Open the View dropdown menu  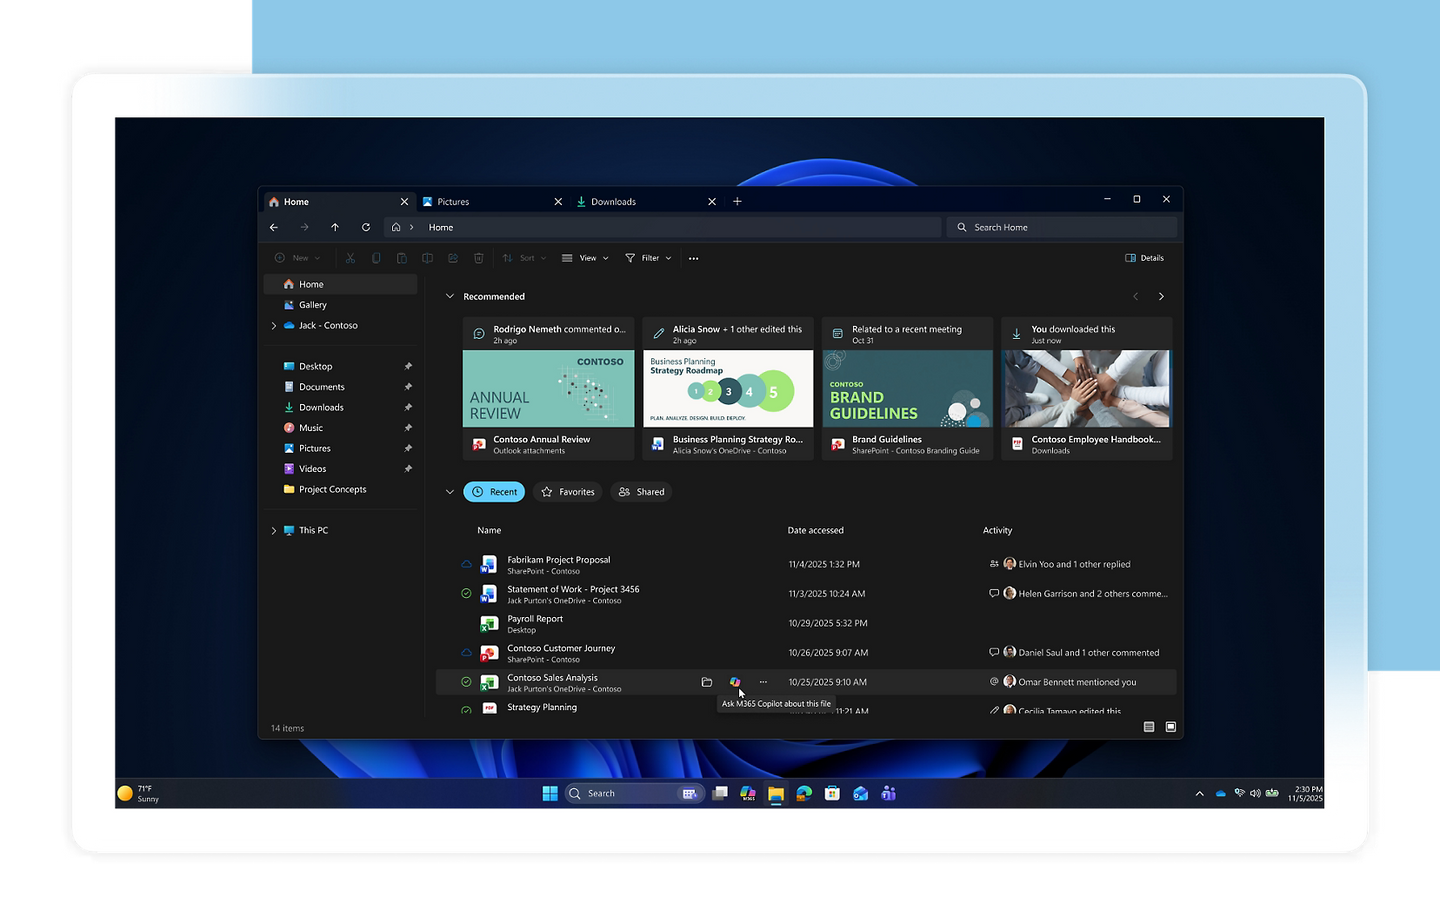[x=586, y=258]
